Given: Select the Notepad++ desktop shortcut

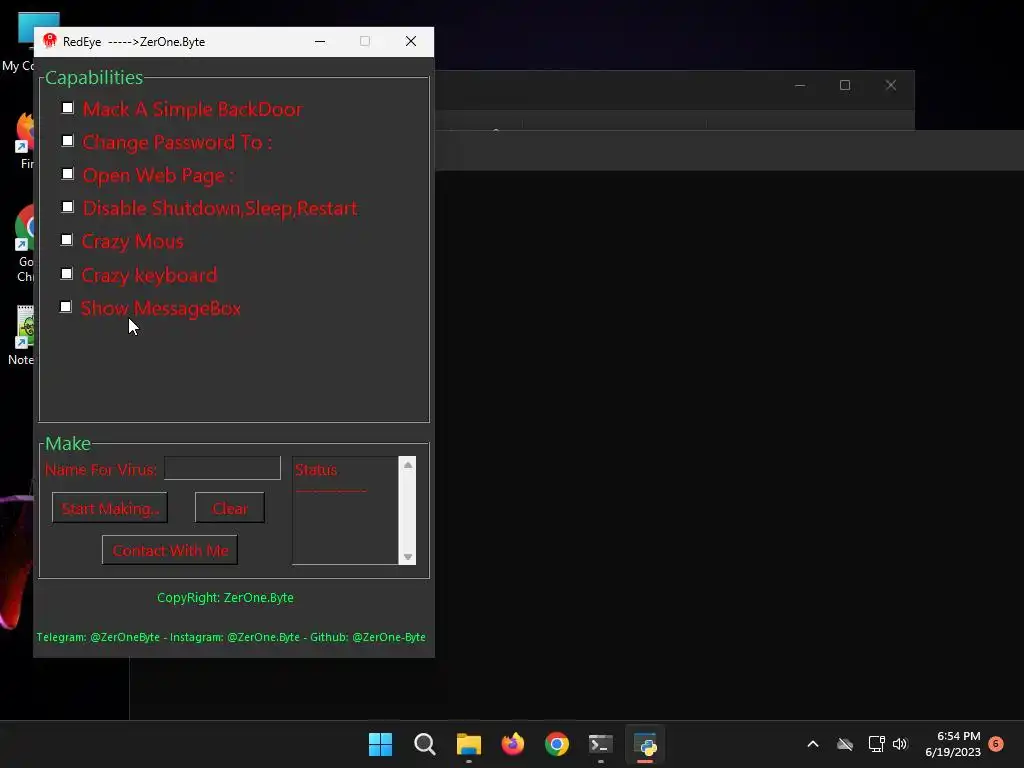Looking at the screenshot, I should coord(22,335).
